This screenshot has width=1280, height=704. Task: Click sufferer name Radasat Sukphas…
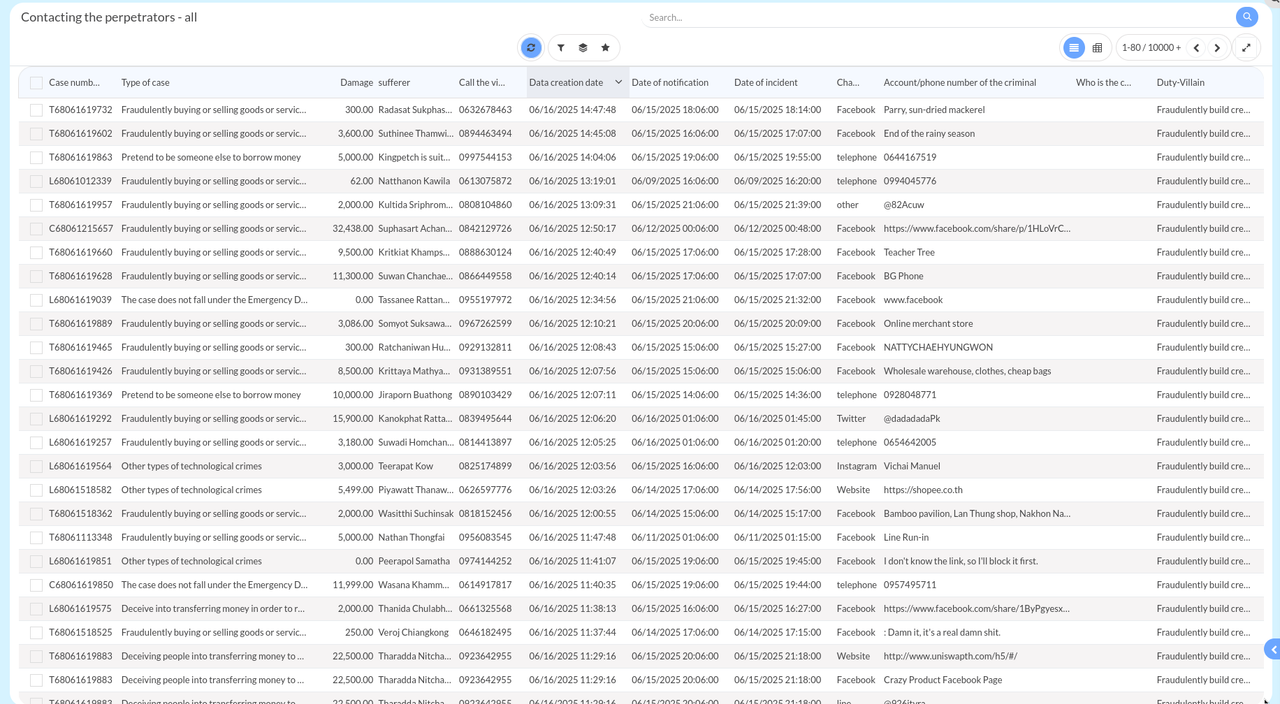[415, 110]
